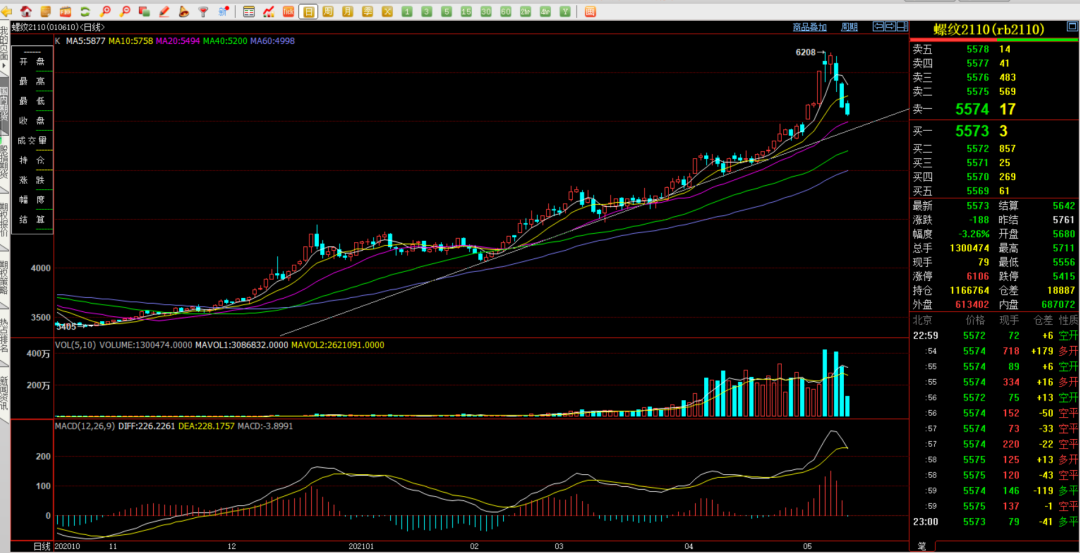The width and height of the screenshot is (1080, 553).
Task: Open the funnel filter icon
Action: [203, 11]
